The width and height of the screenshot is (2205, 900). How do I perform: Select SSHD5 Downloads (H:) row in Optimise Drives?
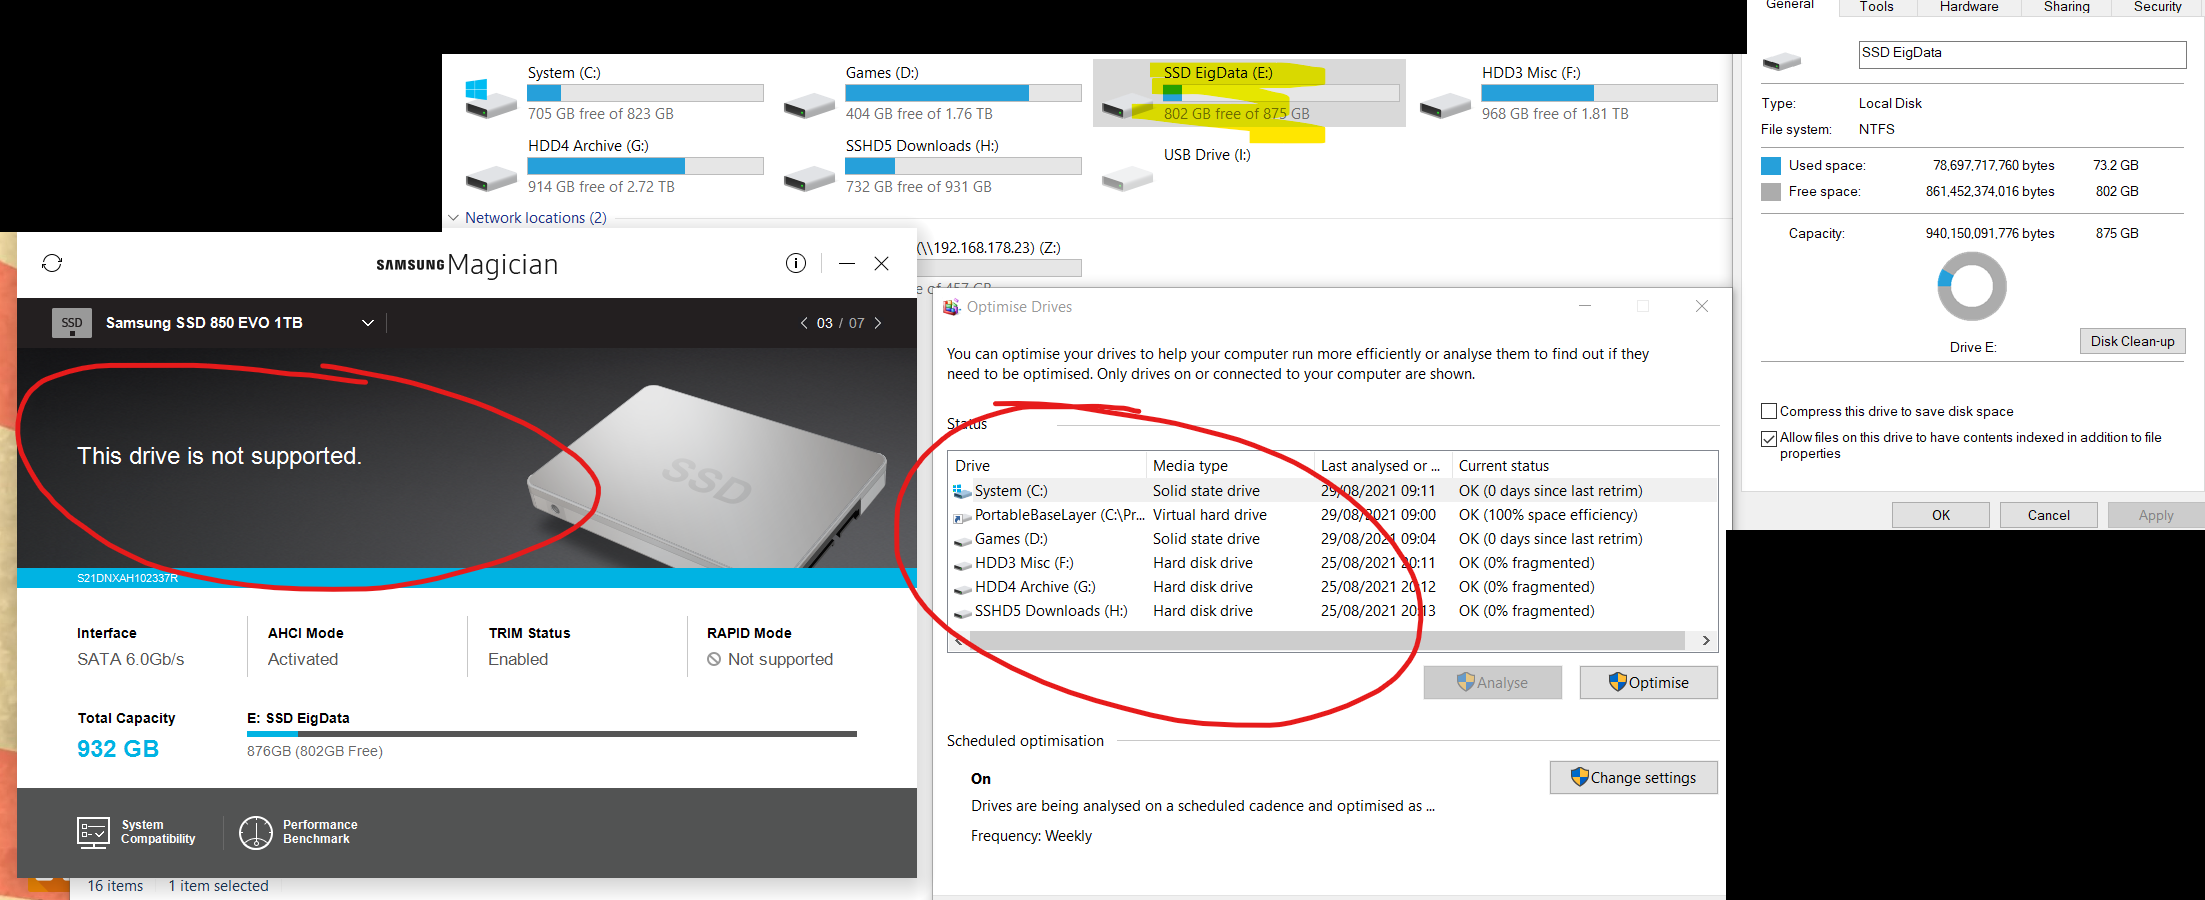pyautogui.click(x=1332, y=611)
